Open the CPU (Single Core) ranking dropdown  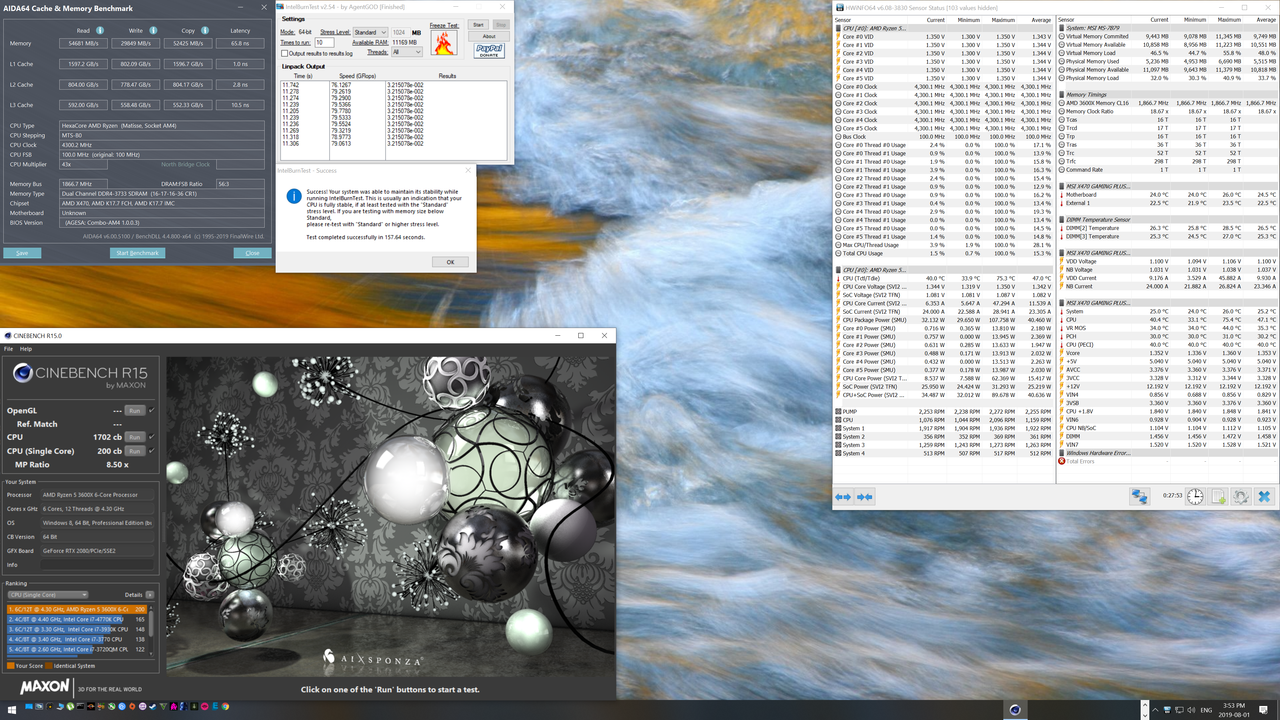pos(48,595)
